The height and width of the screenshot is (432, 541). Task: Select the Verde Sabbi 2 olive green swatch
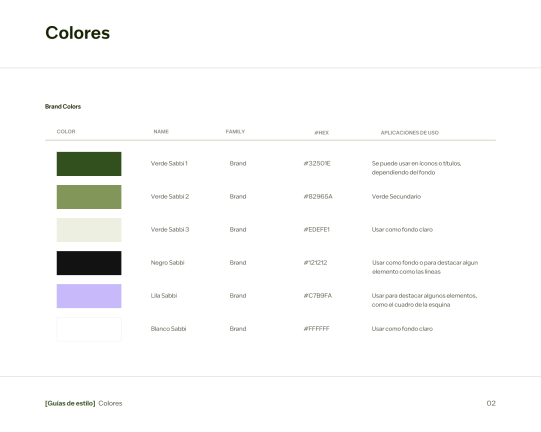pyautogui.click(x=89, y=197)
